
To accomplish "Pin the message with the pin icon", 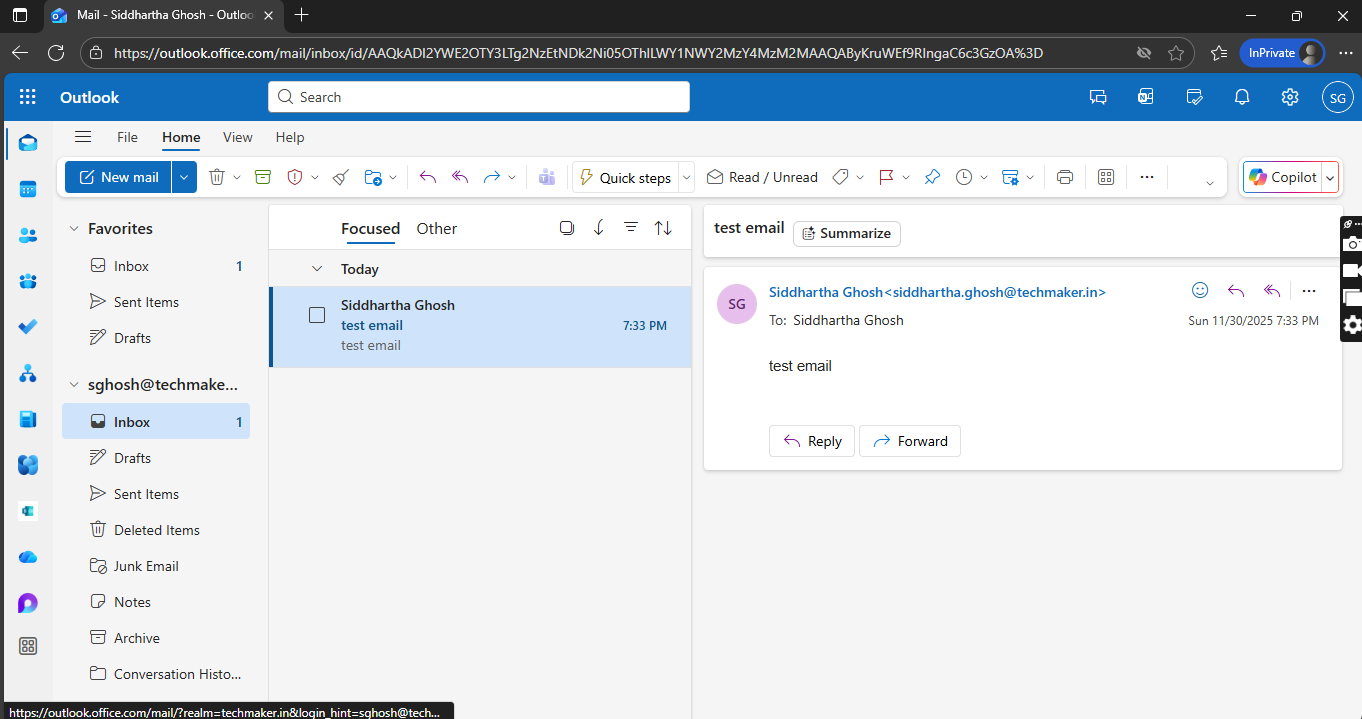I will 932,177.
